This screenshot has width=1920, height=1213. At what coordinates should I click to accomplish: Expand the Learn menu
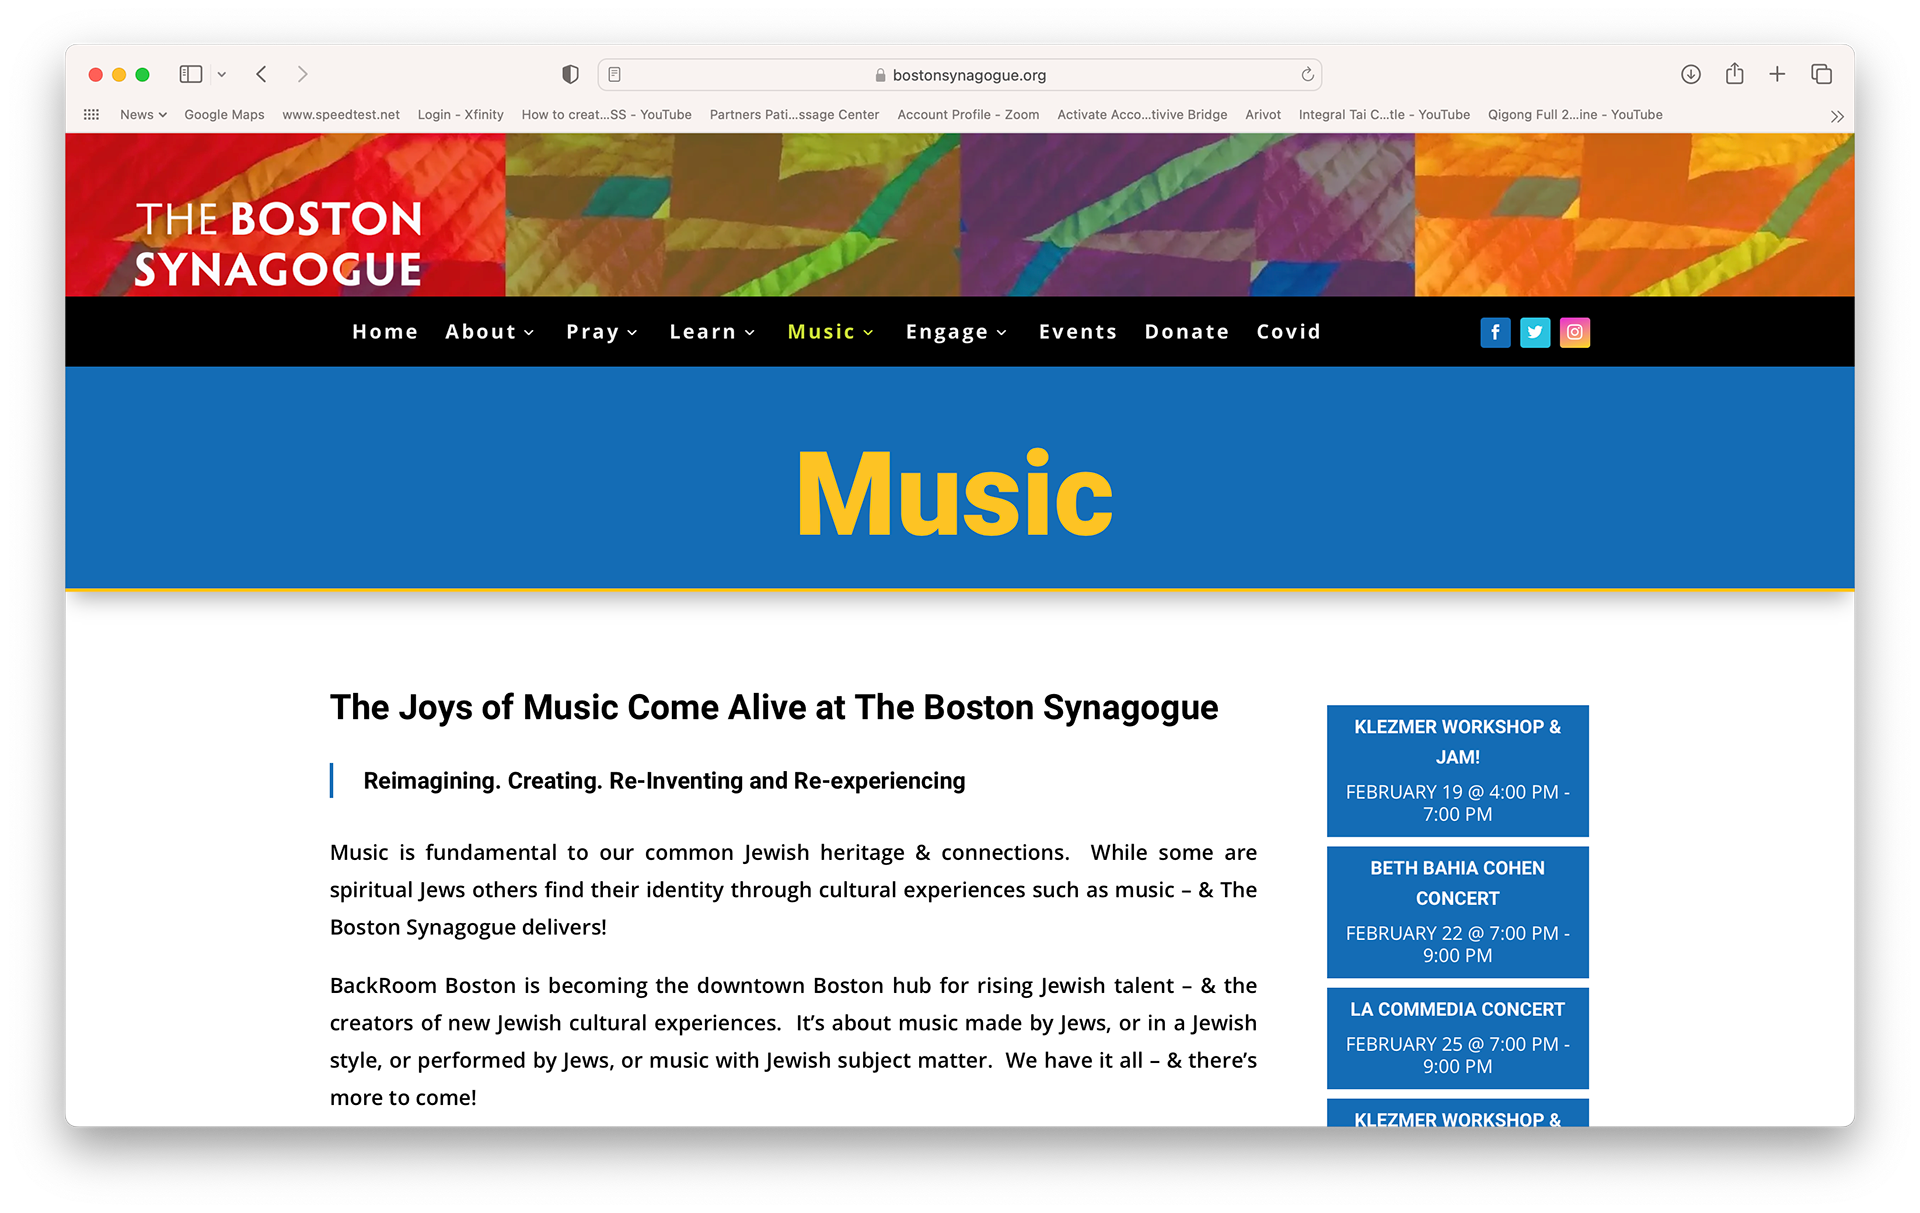pyautogui.click(x=712, y=332)
